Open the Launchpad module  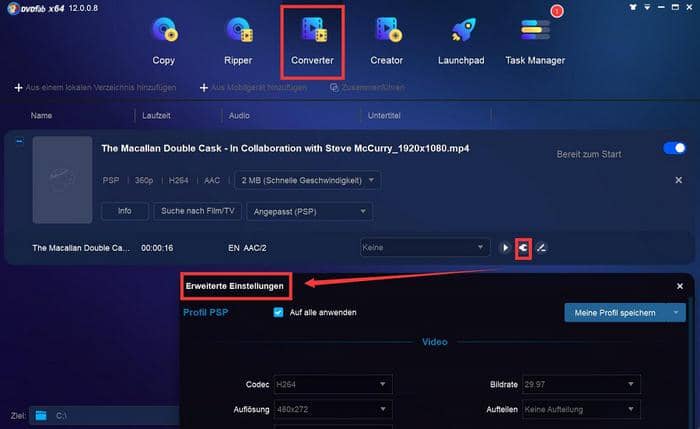(x=461, y=41)
